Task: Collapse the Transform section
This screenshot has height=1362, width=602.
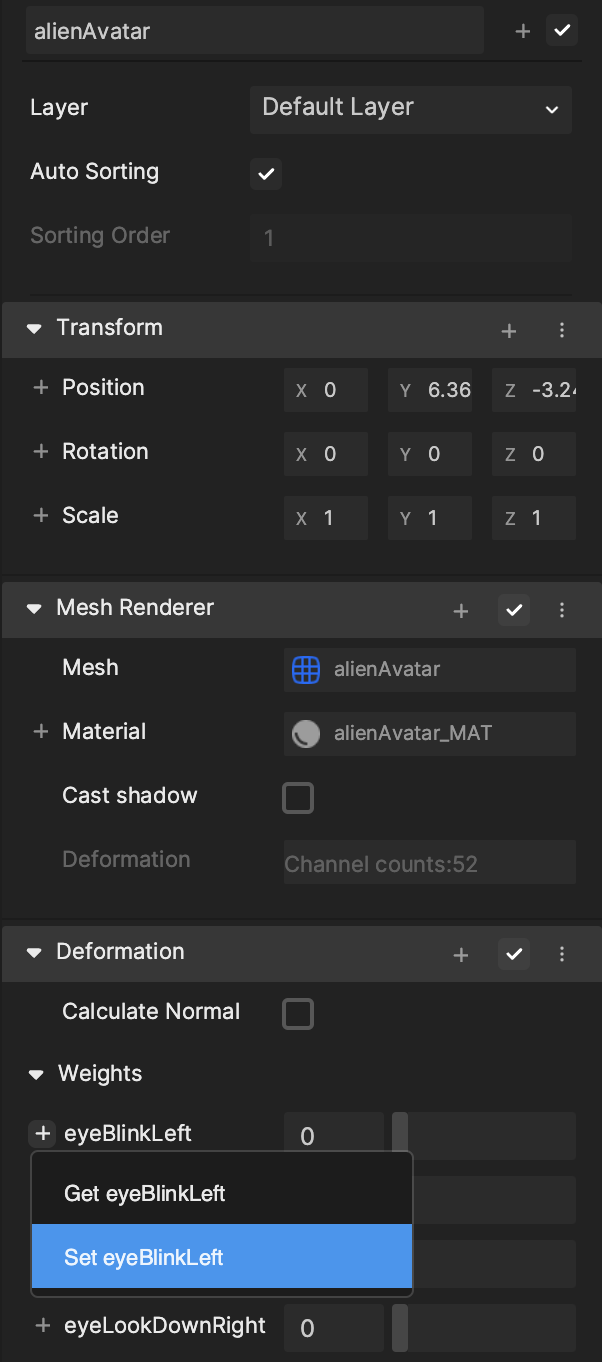Action: [34, 328]
